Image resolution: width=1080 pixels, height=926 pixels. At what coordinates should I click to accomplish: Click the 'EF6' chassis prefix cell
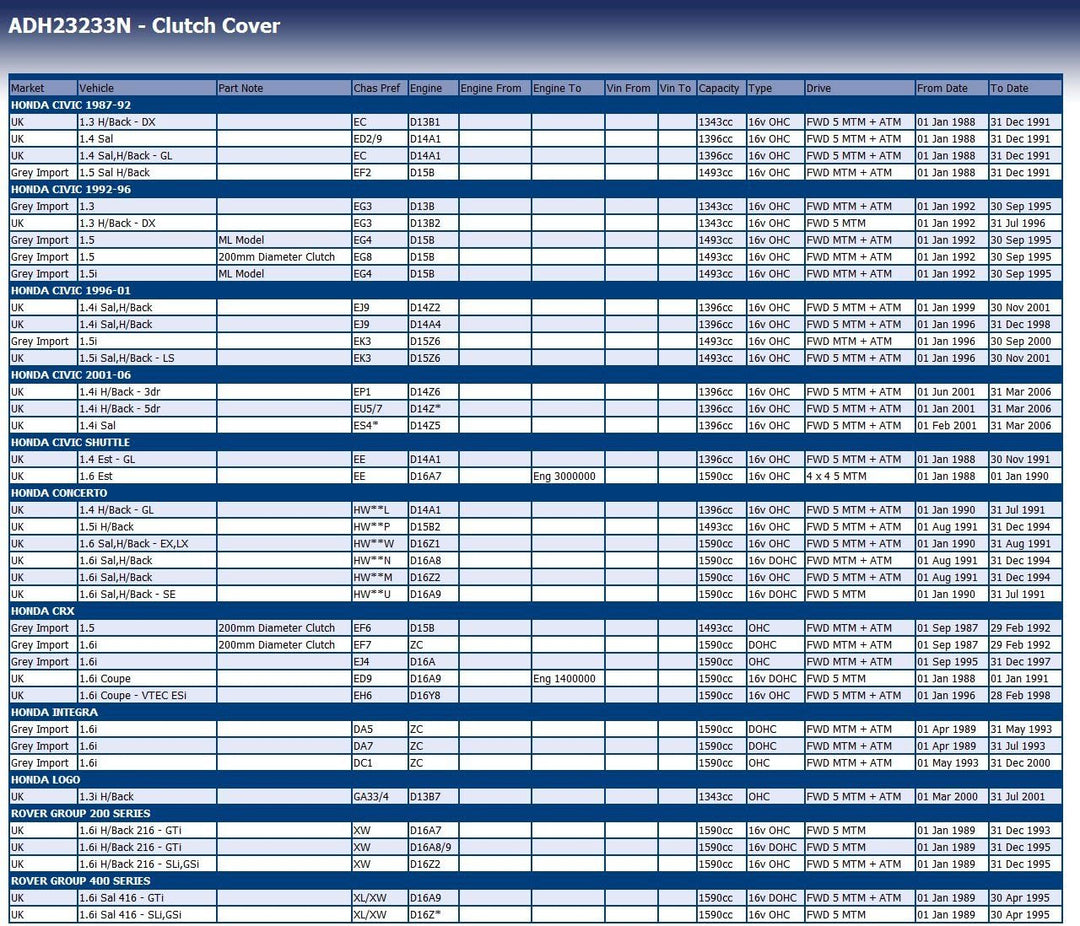pyautogui.click(x=380, y=628)
